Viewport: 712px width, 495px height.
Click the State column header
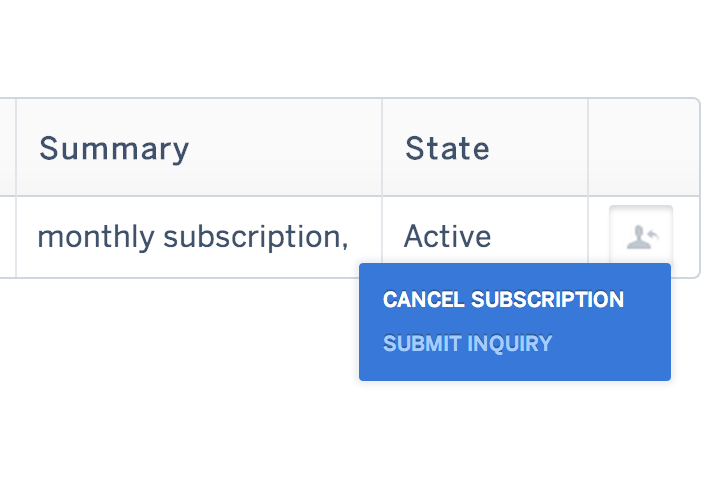click(x=447, y=149)
